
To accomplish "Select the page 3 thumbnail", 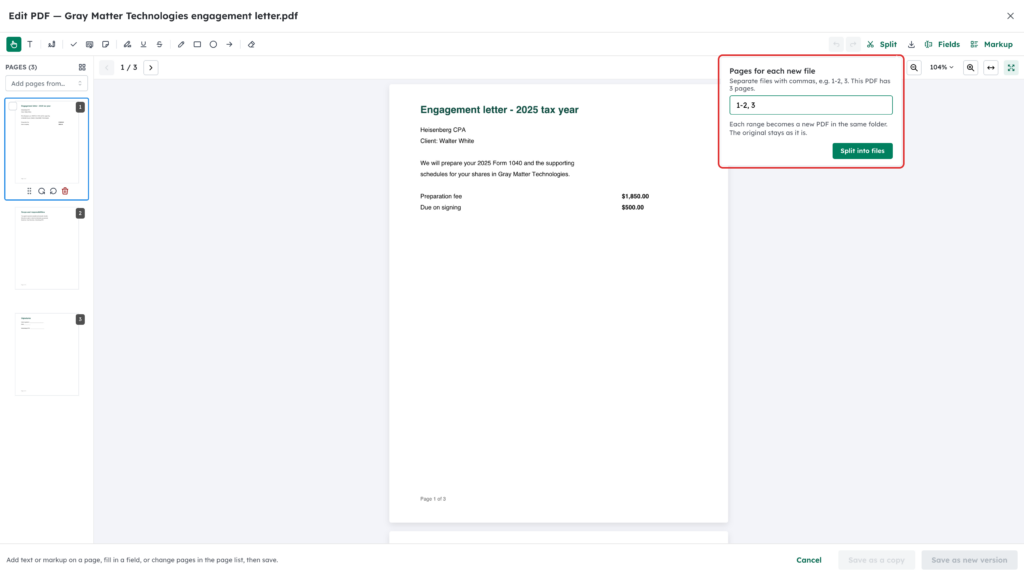I will [x=47, y=355].
